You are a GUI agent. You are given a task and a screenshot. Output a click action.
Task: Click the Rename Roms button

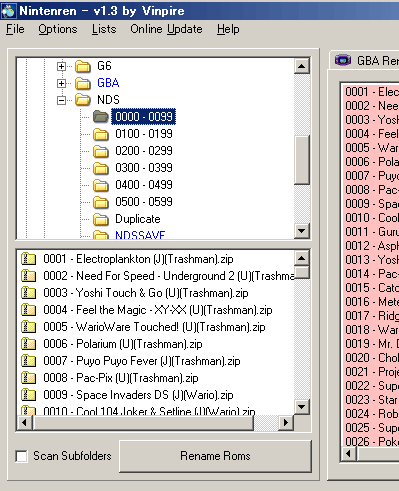point(215,456)
